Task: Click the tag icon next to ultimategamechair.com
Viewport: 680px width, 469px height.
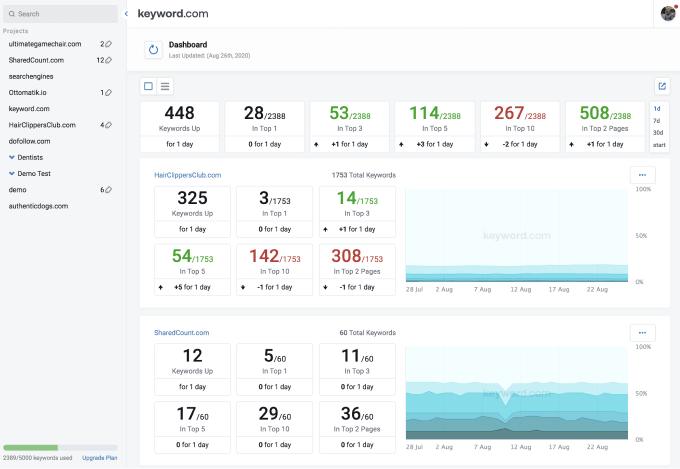Action: click(108, 44)
